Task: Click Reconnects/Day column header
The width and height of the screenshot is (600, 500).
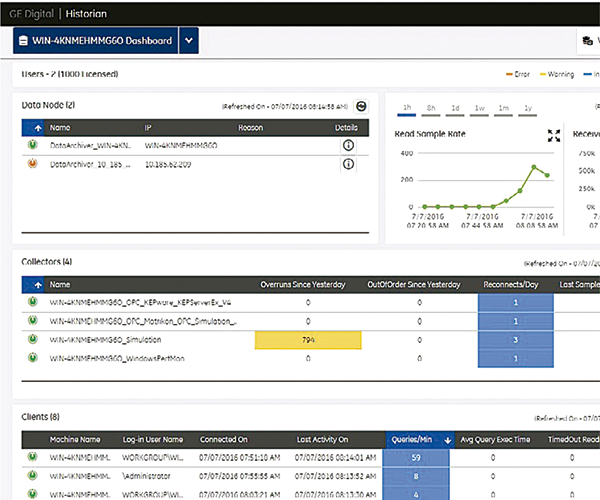Action: 511,285
